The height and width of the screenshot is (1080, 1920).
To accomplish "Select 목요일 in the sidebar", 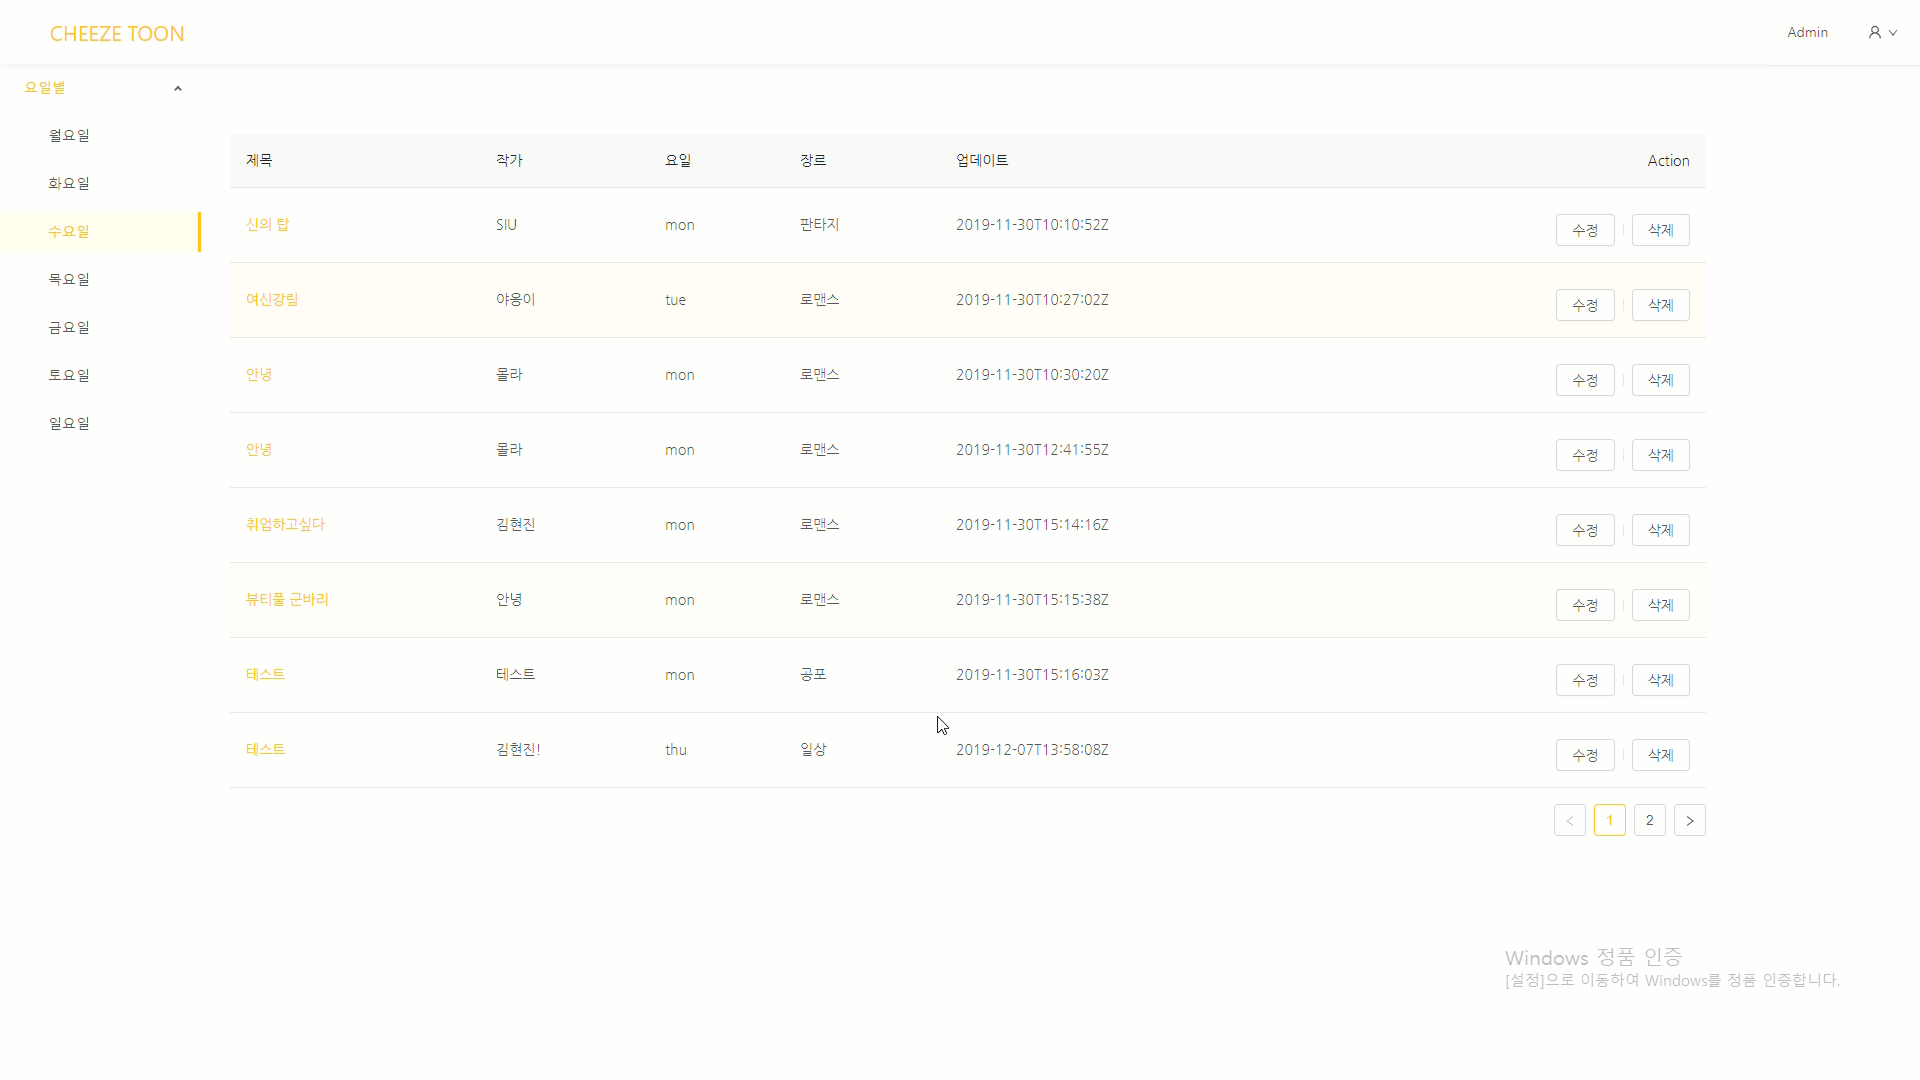I will (69, 279).
